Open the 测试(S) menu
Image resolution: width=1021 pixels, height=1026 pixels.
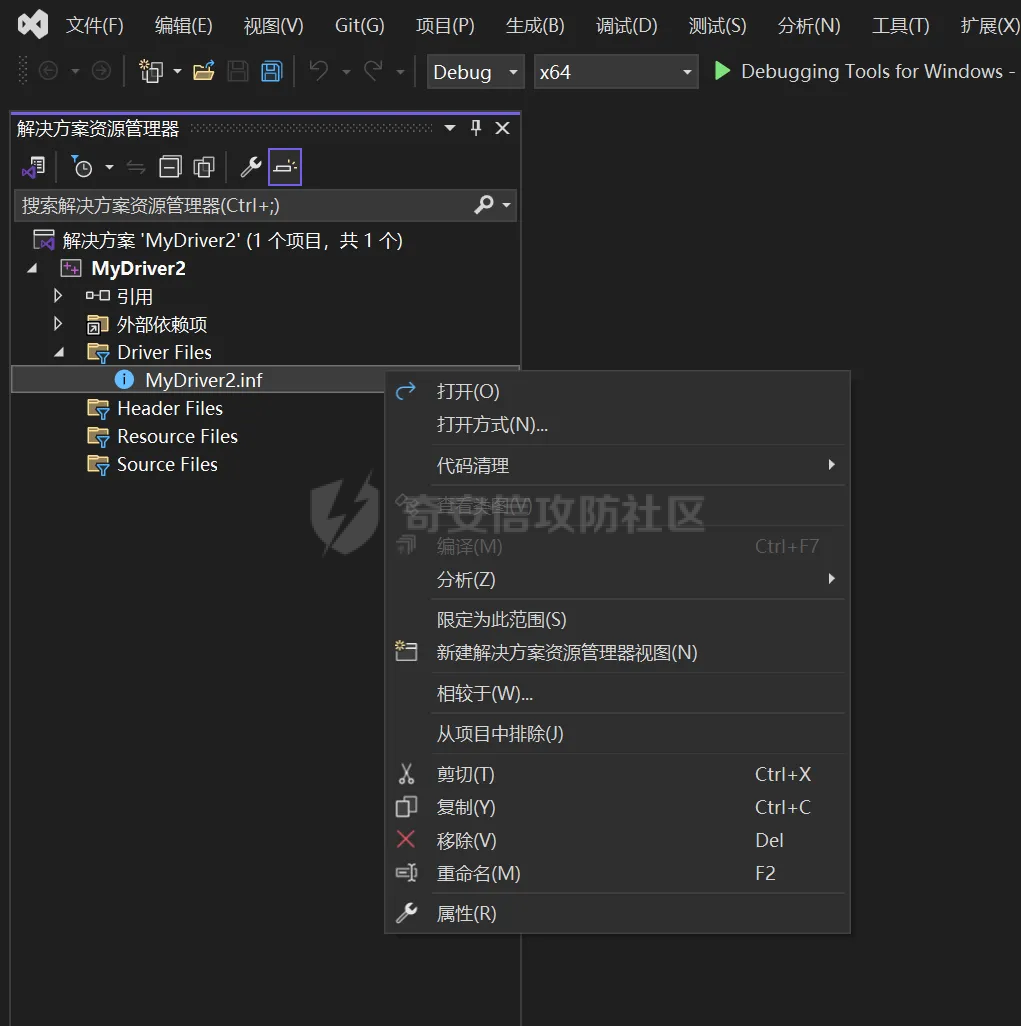coord(717,26)
